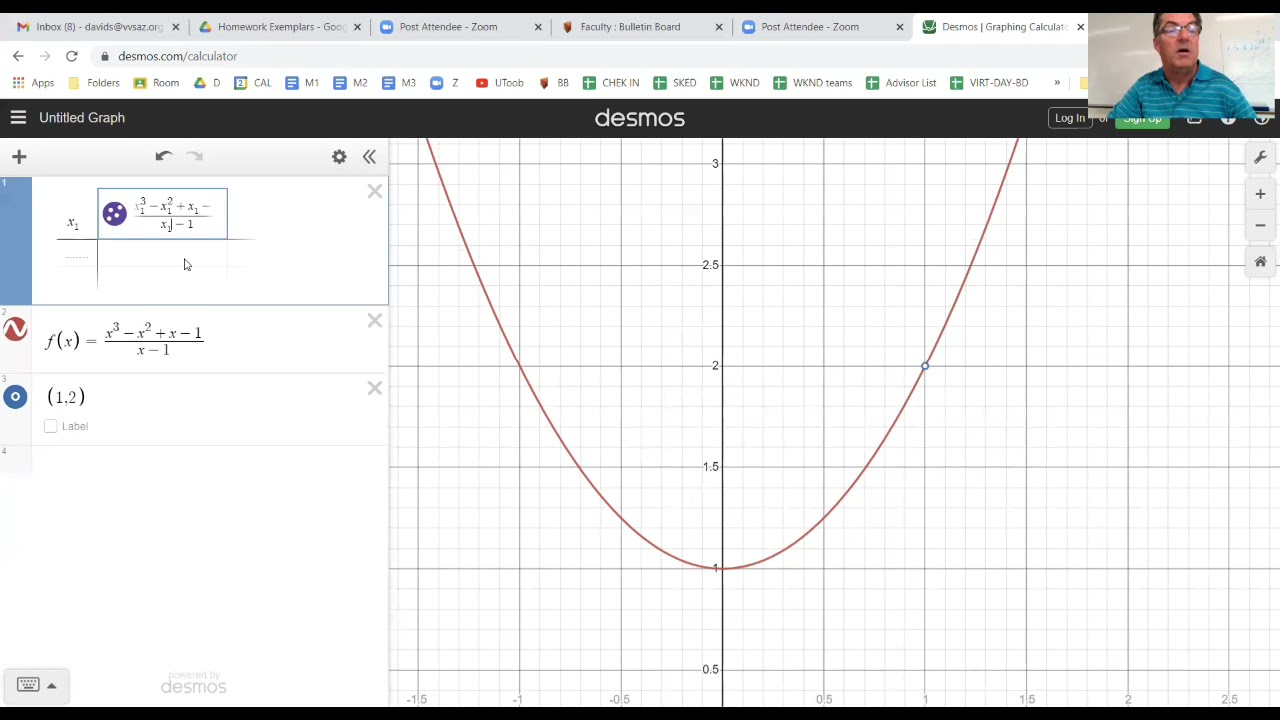Open the SKED bookmark

click(x=674, y=83)
